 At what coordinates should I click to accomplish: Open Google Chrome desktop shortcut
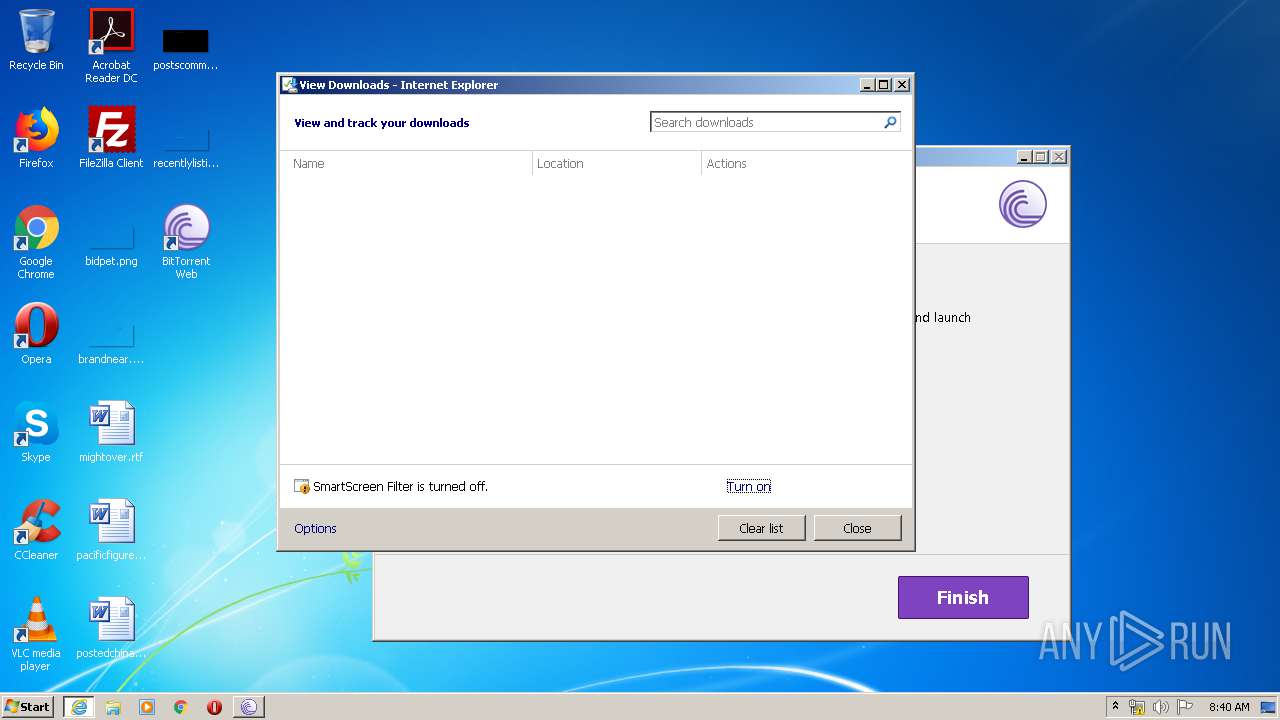click(x=36, y=242)
